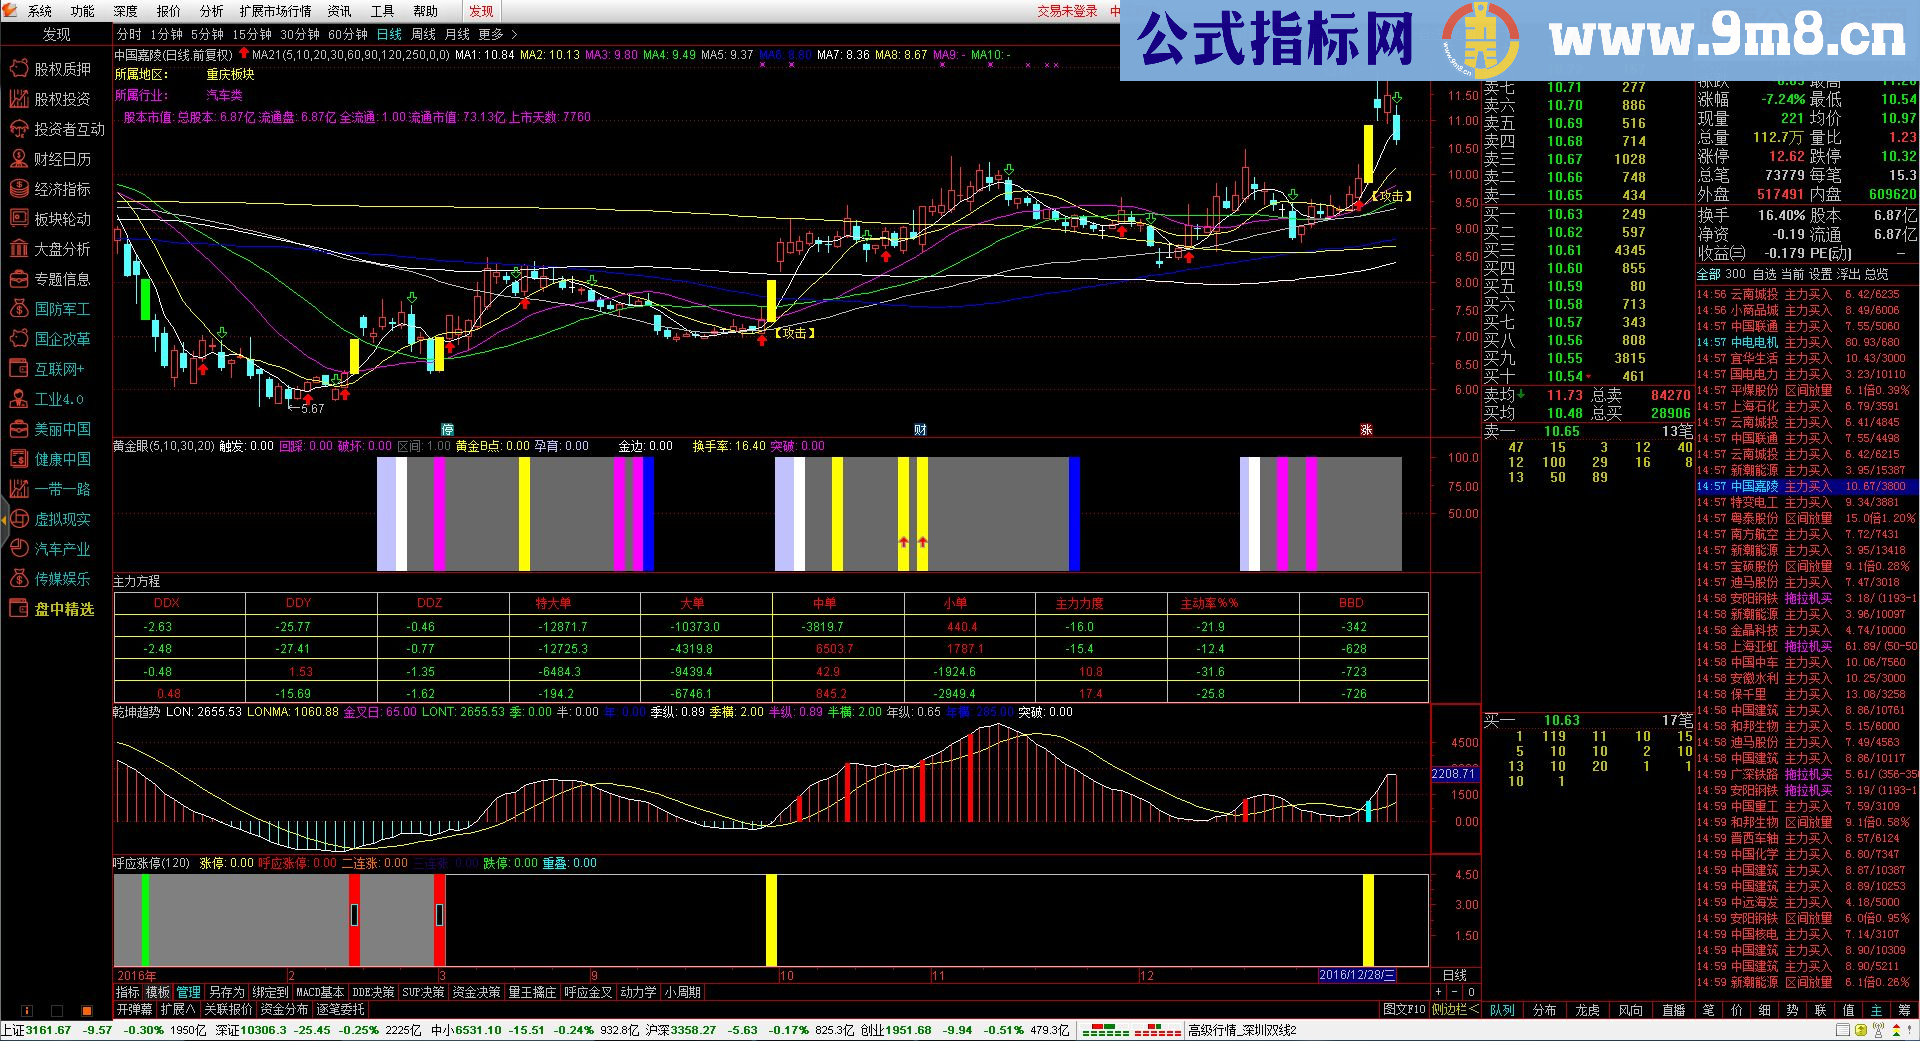Switch chart to 1分钟 period
Viewport: 1920px width, 1041px height.
click(x=167, y=34)
